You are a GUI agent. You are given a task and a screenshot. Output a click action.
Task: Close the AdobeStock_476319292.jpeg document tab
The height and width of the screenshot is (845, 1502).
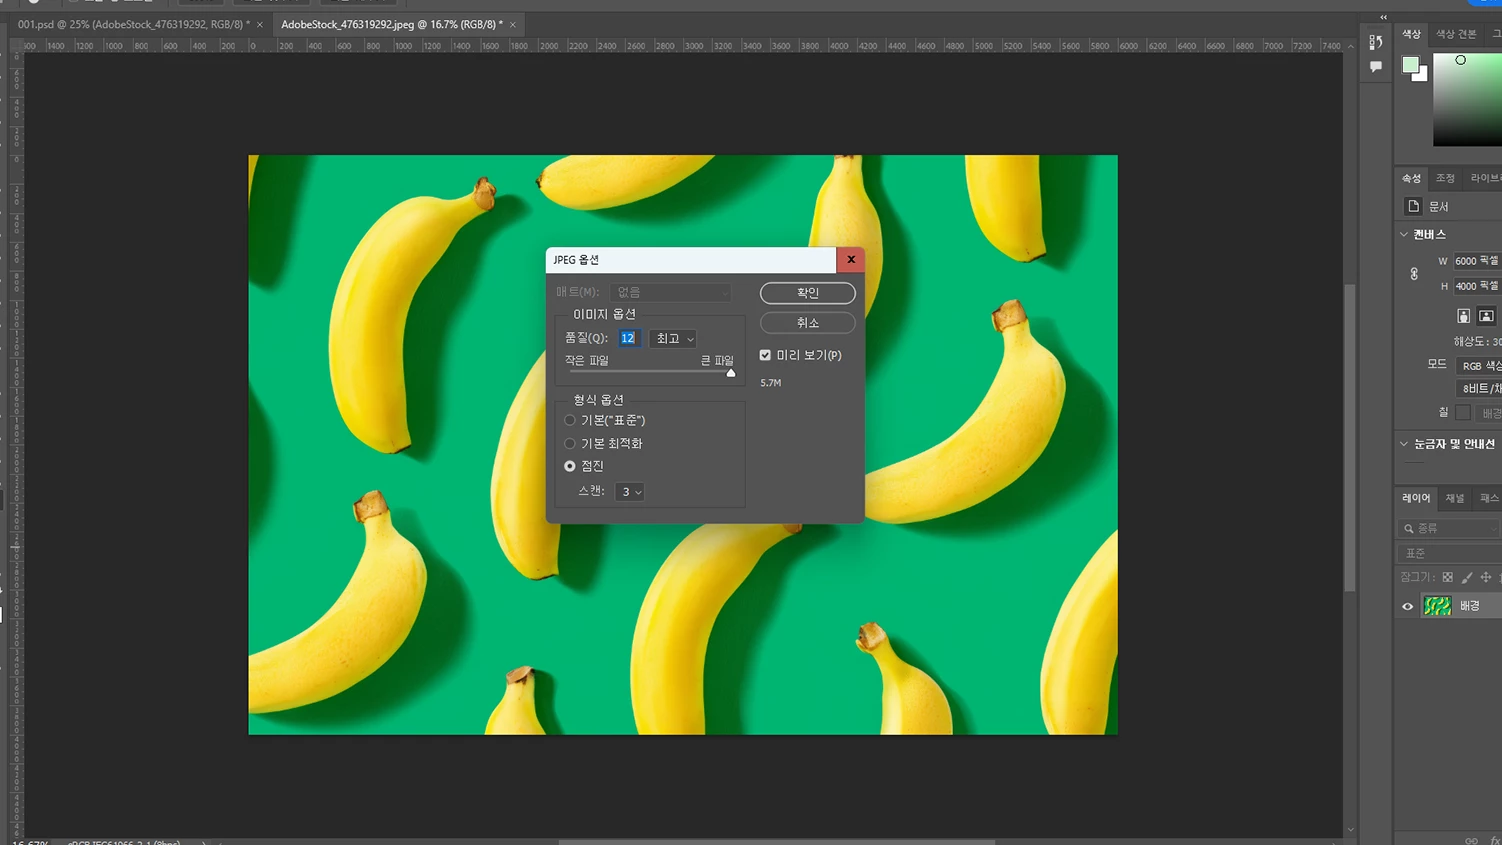click(x=513, y=25)
